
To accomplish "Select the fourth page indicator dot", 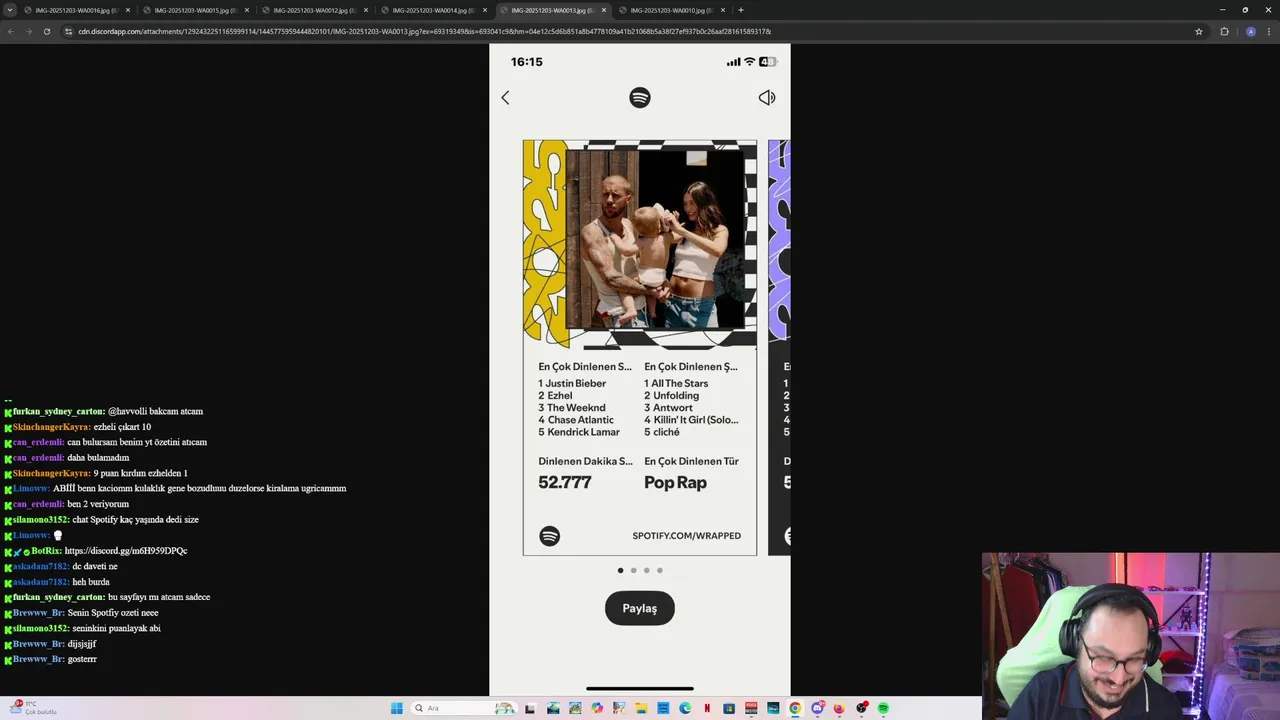I will pyautogui.click(x=659, y=570).
